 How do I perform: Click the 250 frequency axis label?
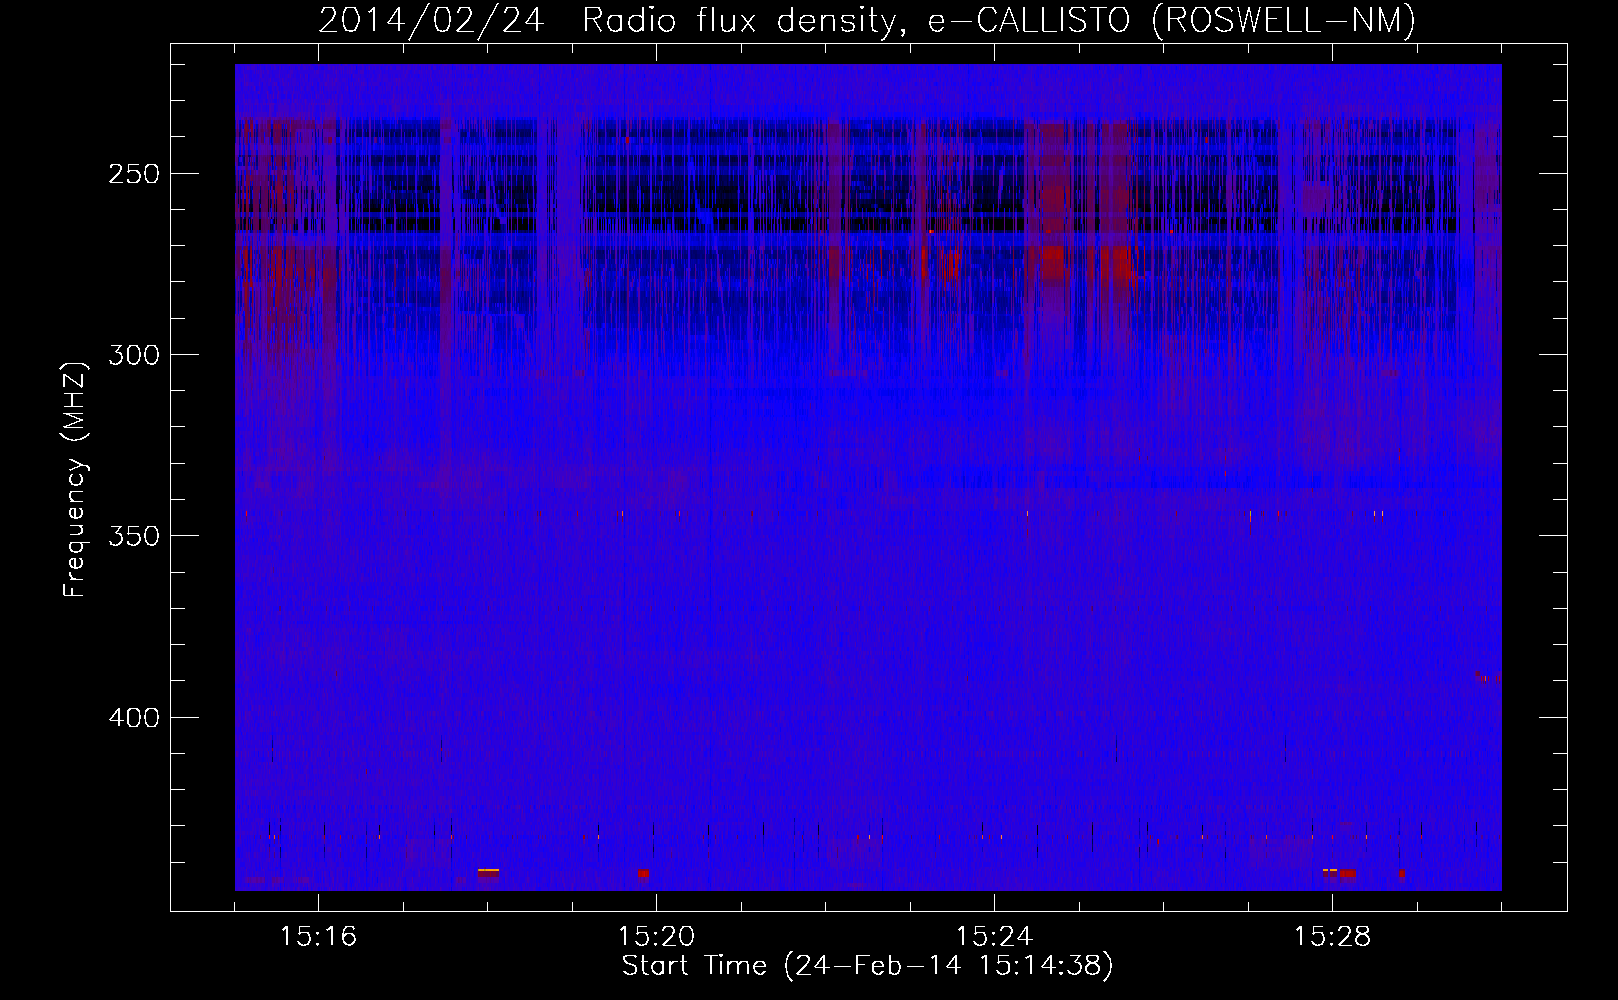click(x=132, y=174)
